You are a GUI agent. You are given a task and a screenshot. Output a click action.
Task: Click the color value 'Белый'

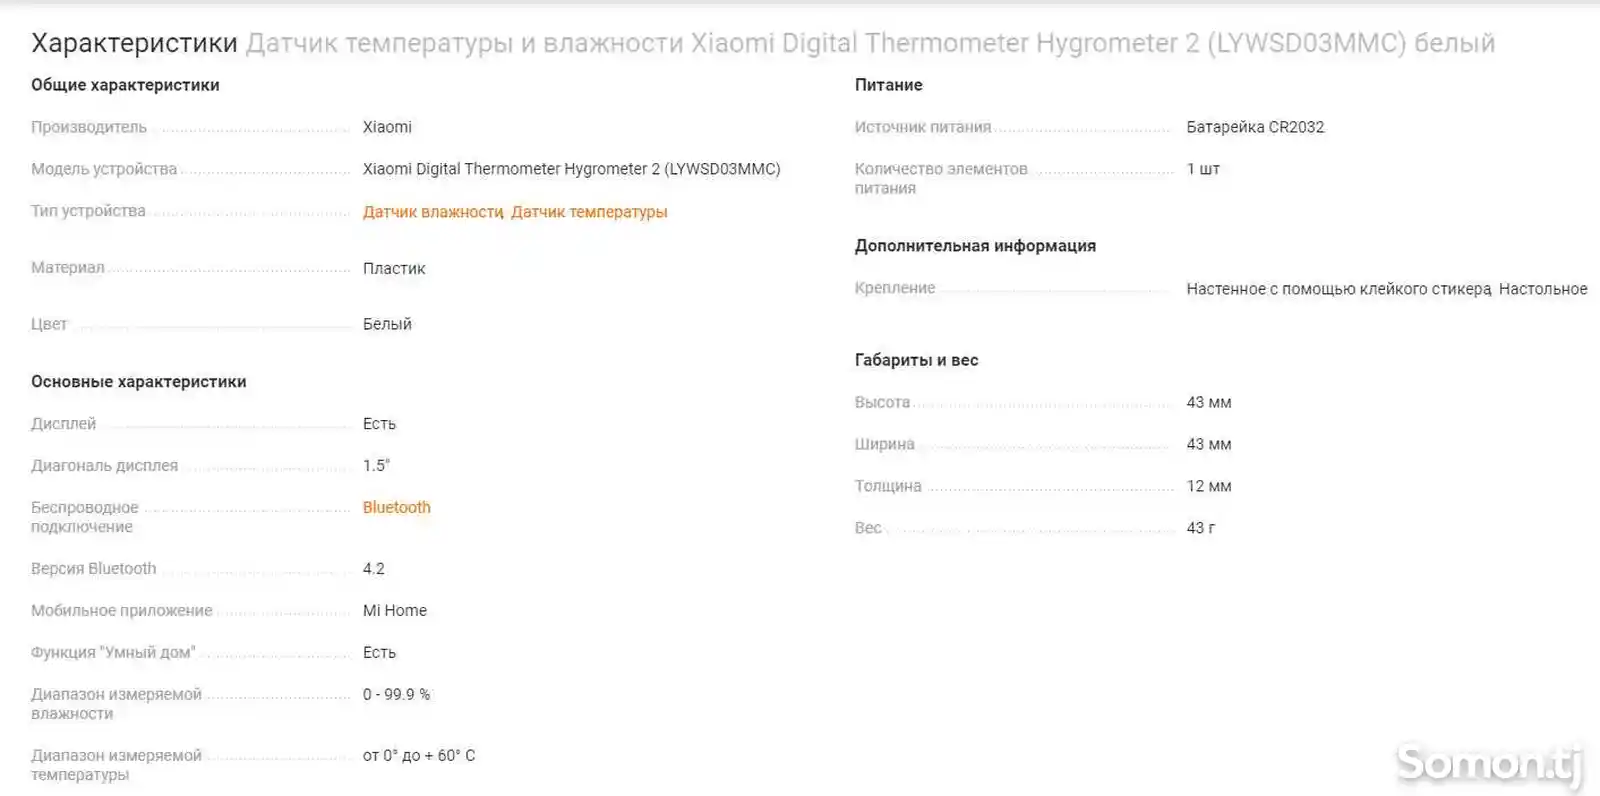(x=387, y=324)
